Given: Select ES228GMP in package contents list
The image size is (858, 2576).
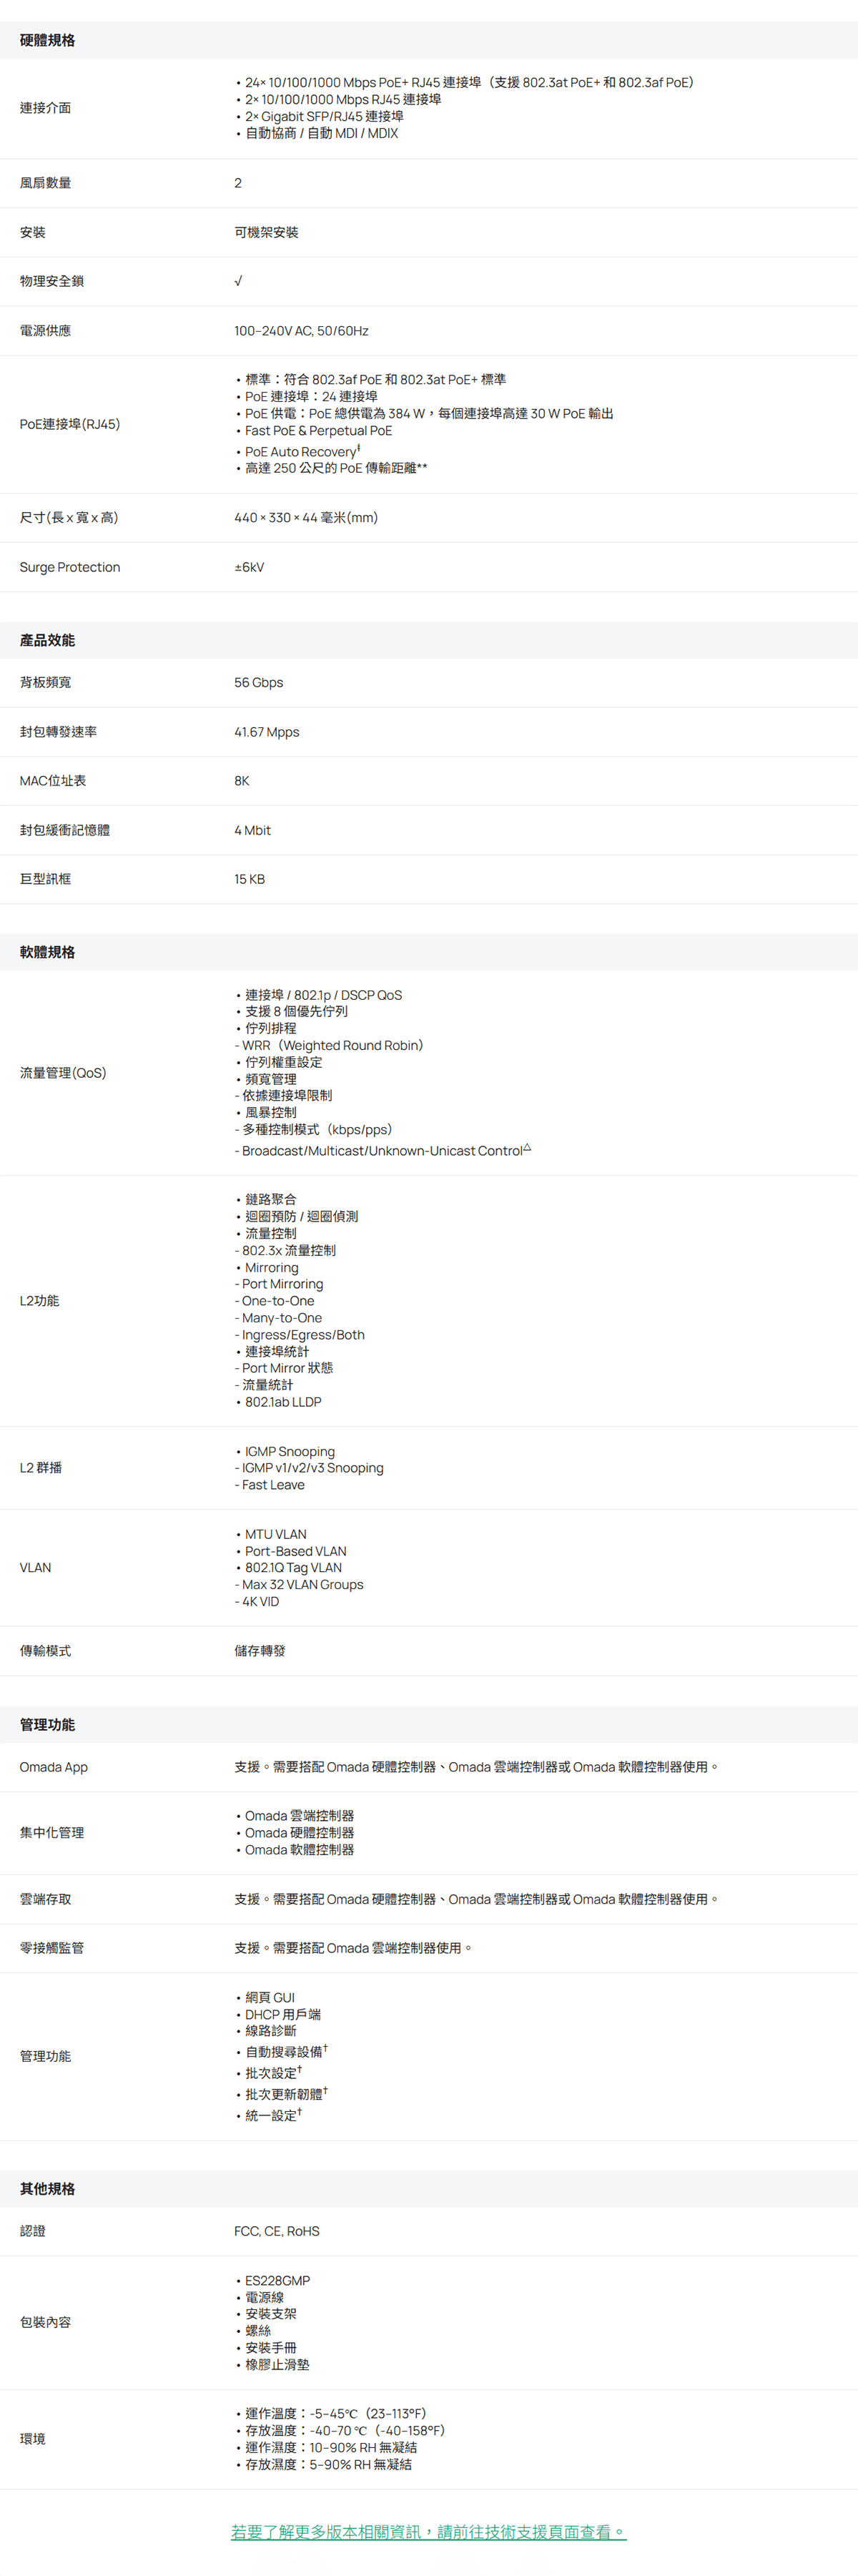Looking at the screenshot, I should (x=277, y=2280).
